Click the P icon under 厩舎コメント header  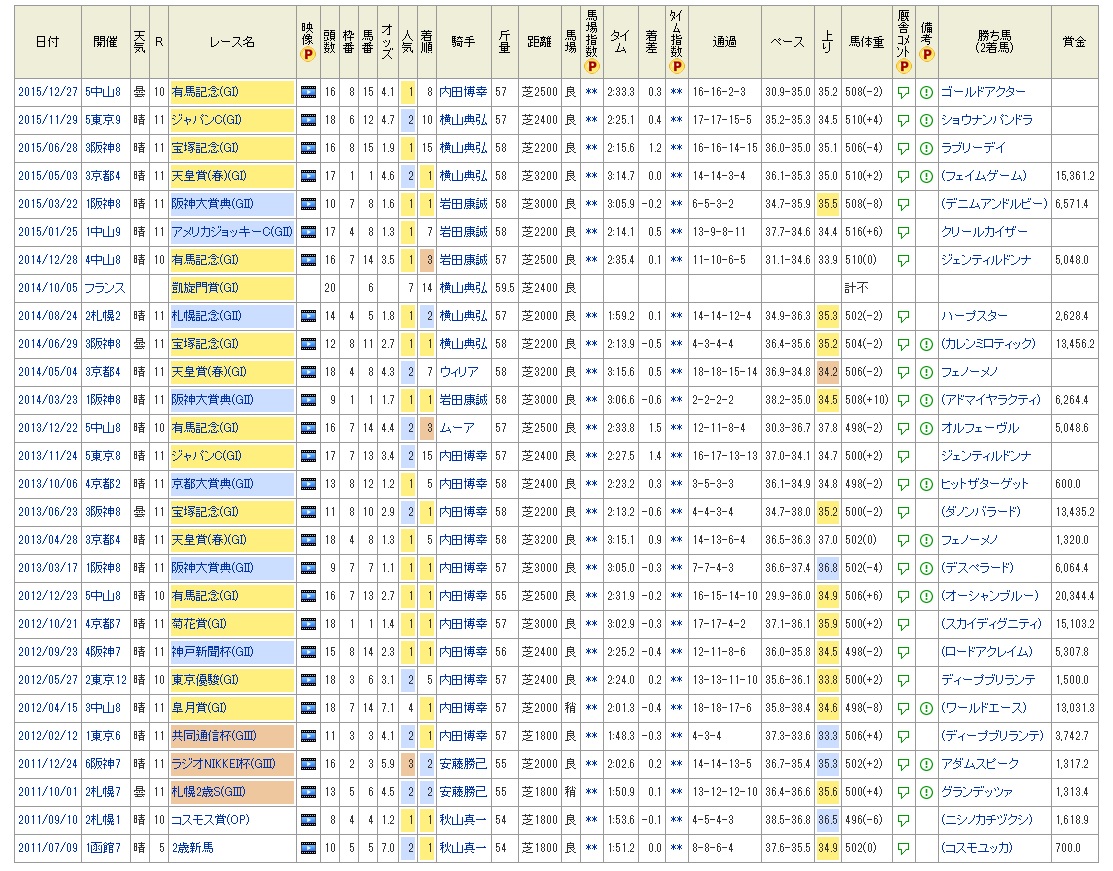(903, 66)
